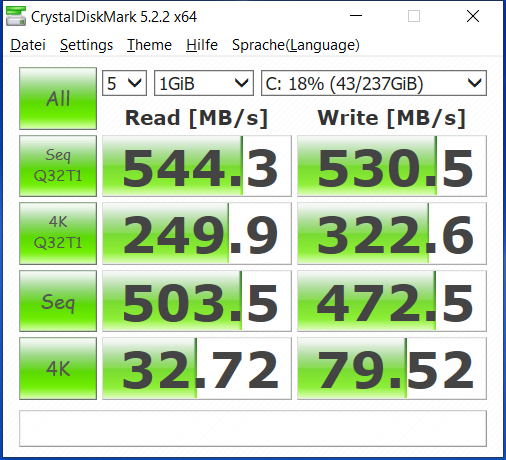Expand the drive selection C: 18% dropdown
This screenshot has height=460, width=506.
[x=374, y=83]
